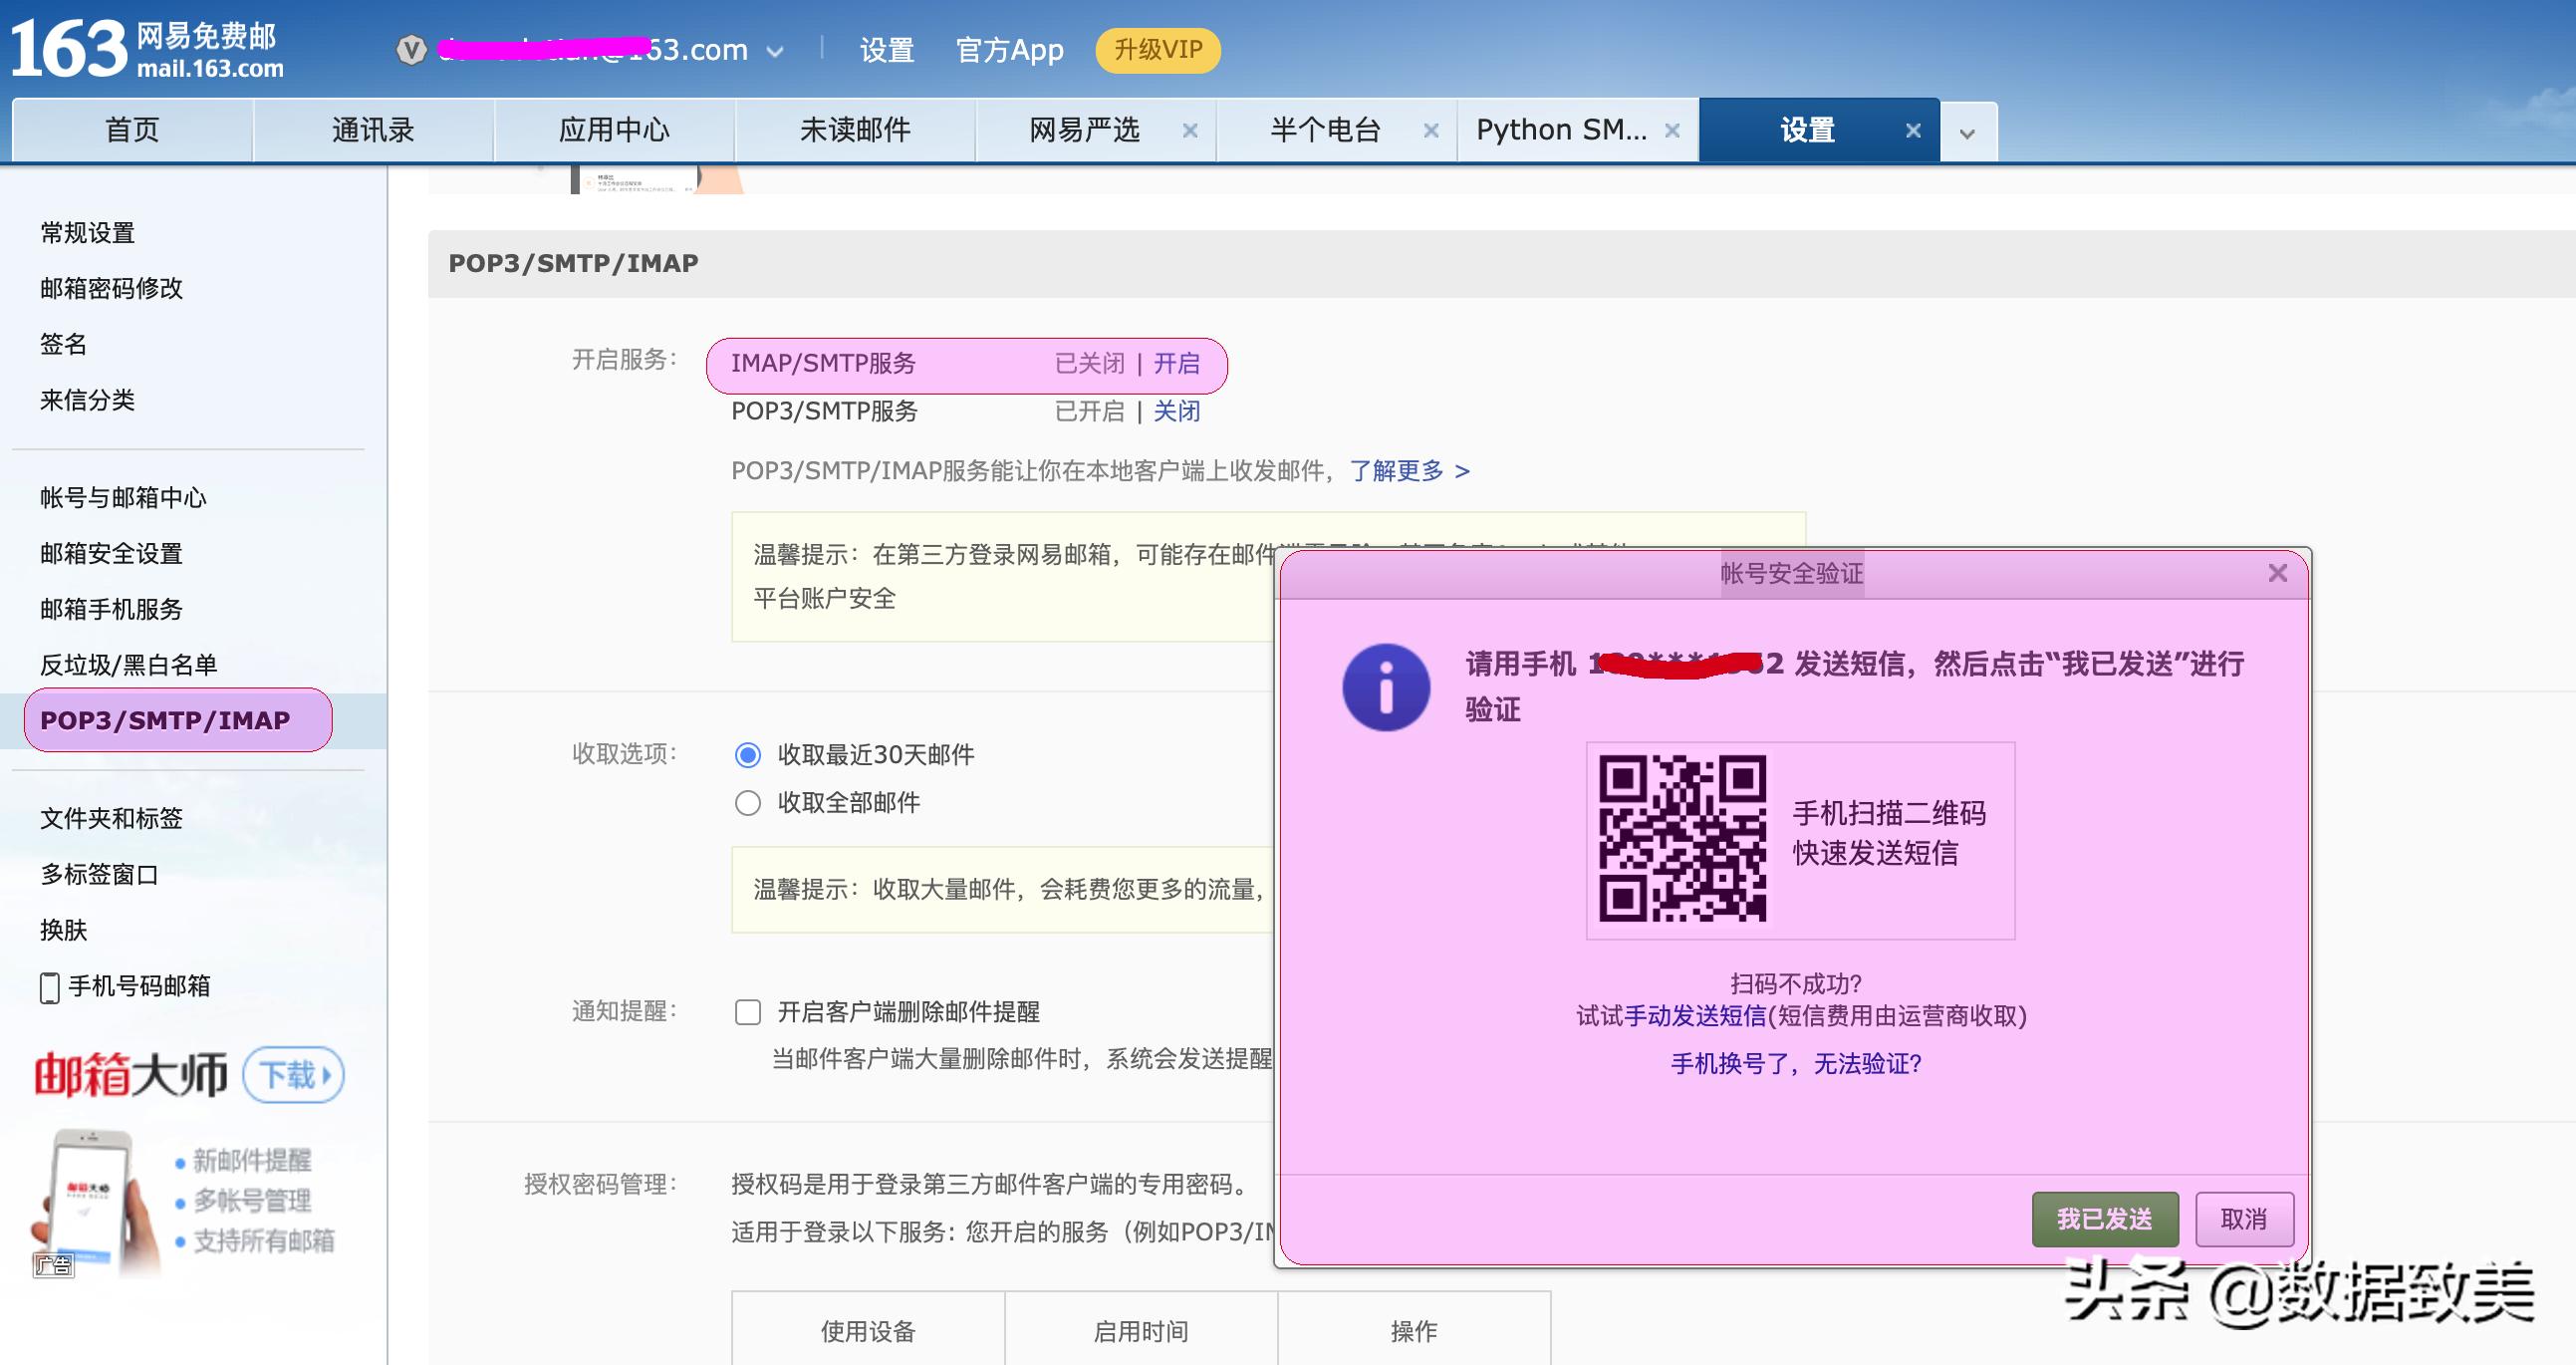Click 开启 to enable IMAP/SMTP service
Viewport: 2576px width, 1365px height.
1177,364
